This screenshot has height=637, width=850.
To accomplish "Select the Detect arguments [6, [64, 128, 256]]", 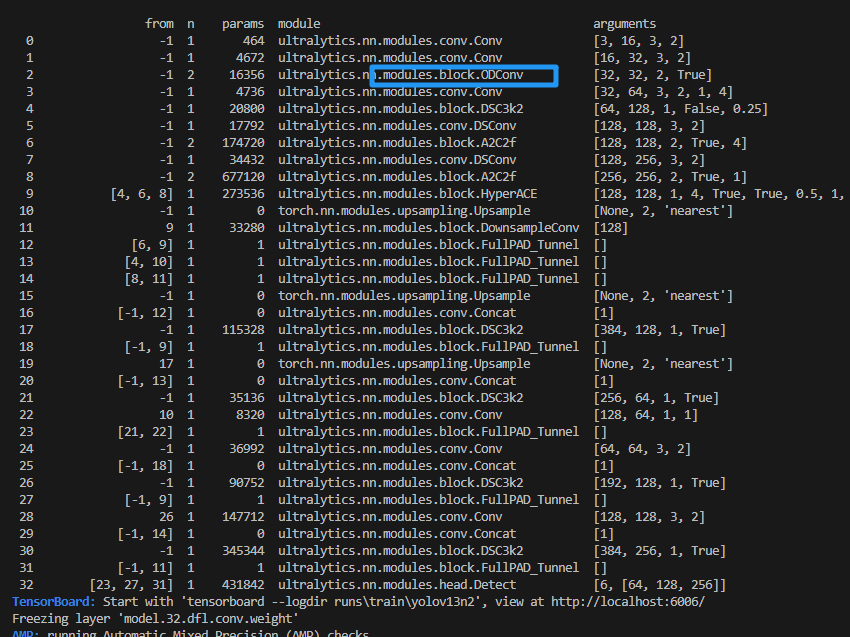I will [x=660, y=585].
